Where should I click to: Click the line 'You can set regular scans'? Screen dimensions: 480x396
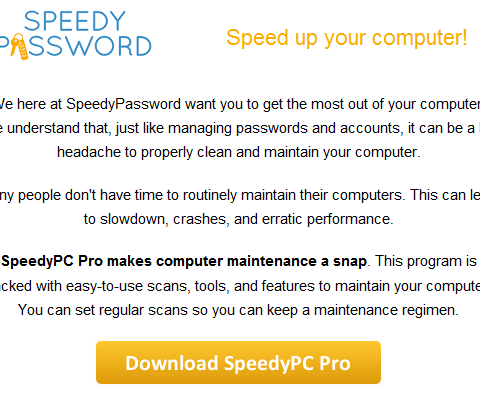[238, 310]
